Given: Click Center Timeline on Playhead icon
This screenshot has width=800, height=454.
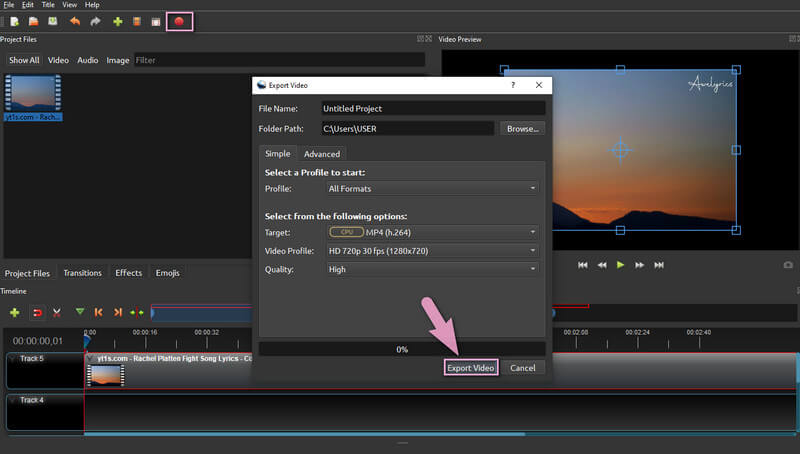Looking at the screenshot, I should pyautogui.click(x=137, y=312).
